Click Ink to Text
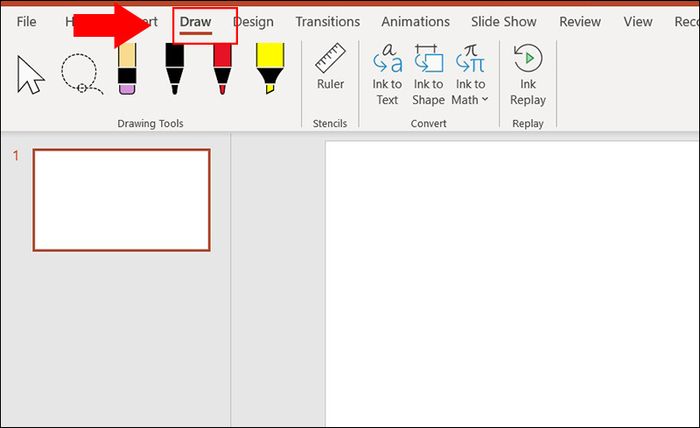Viewport: 700px width, 428px height. [387, 75]
